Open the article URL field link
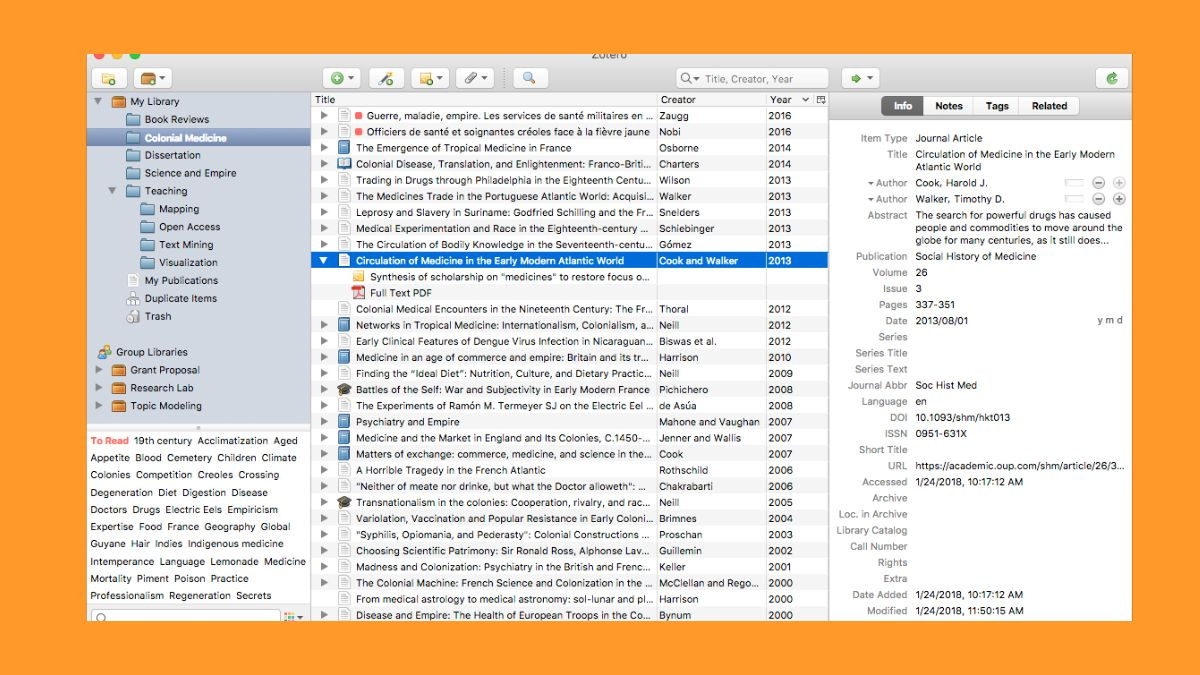Viewport: 1200px width, 675px height. coord(1019,466)
